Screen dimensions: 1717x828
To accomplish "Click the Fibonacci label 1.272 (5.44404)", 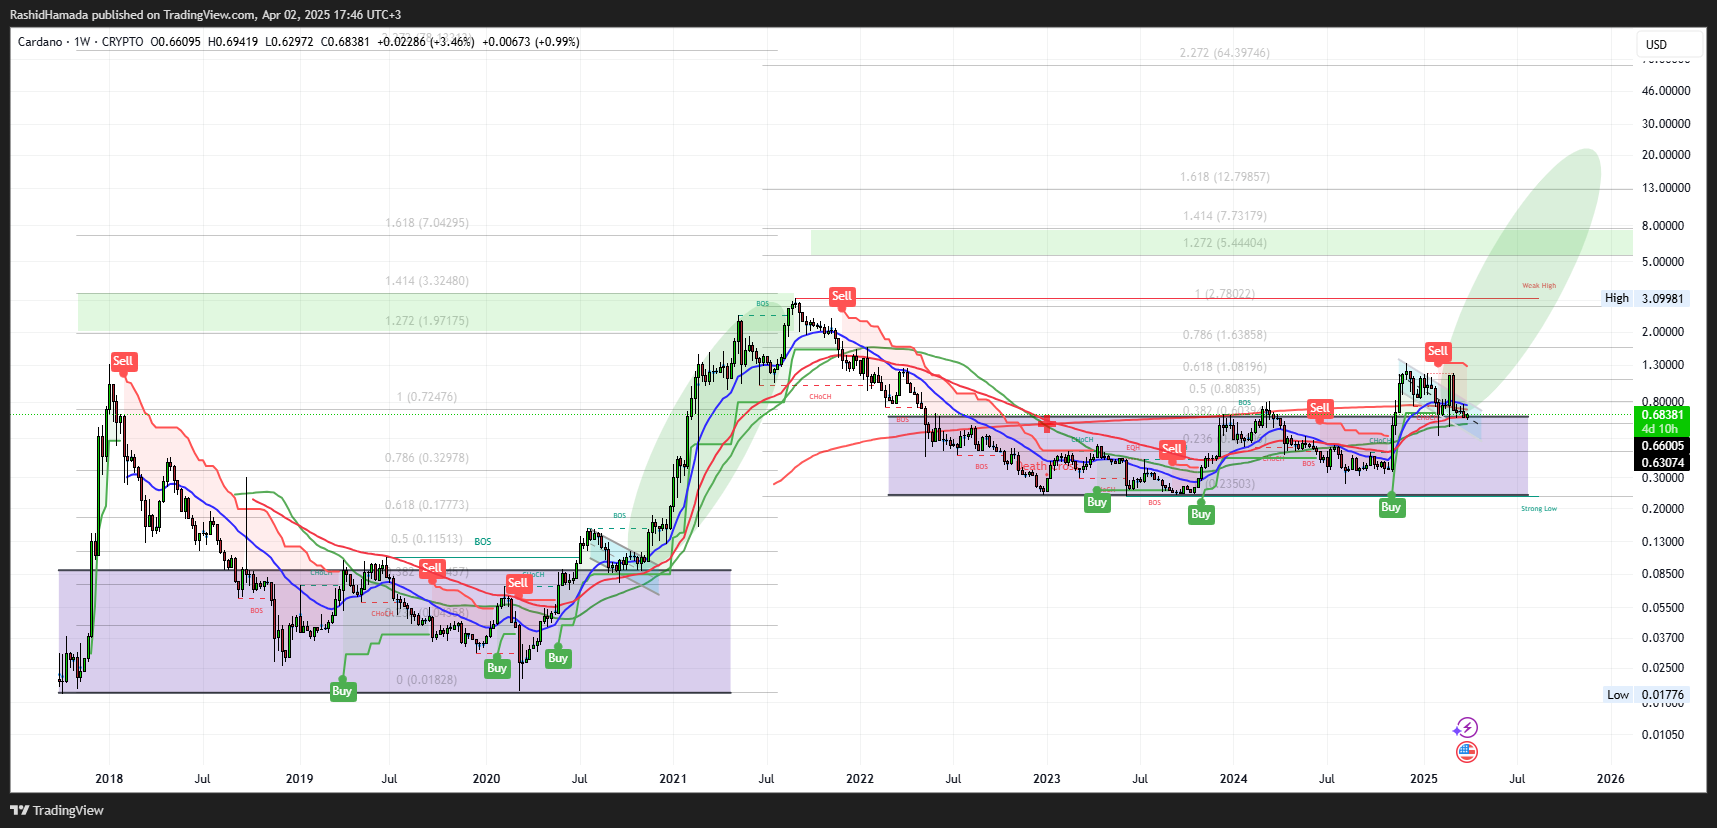I will [x=1225, y=243].
